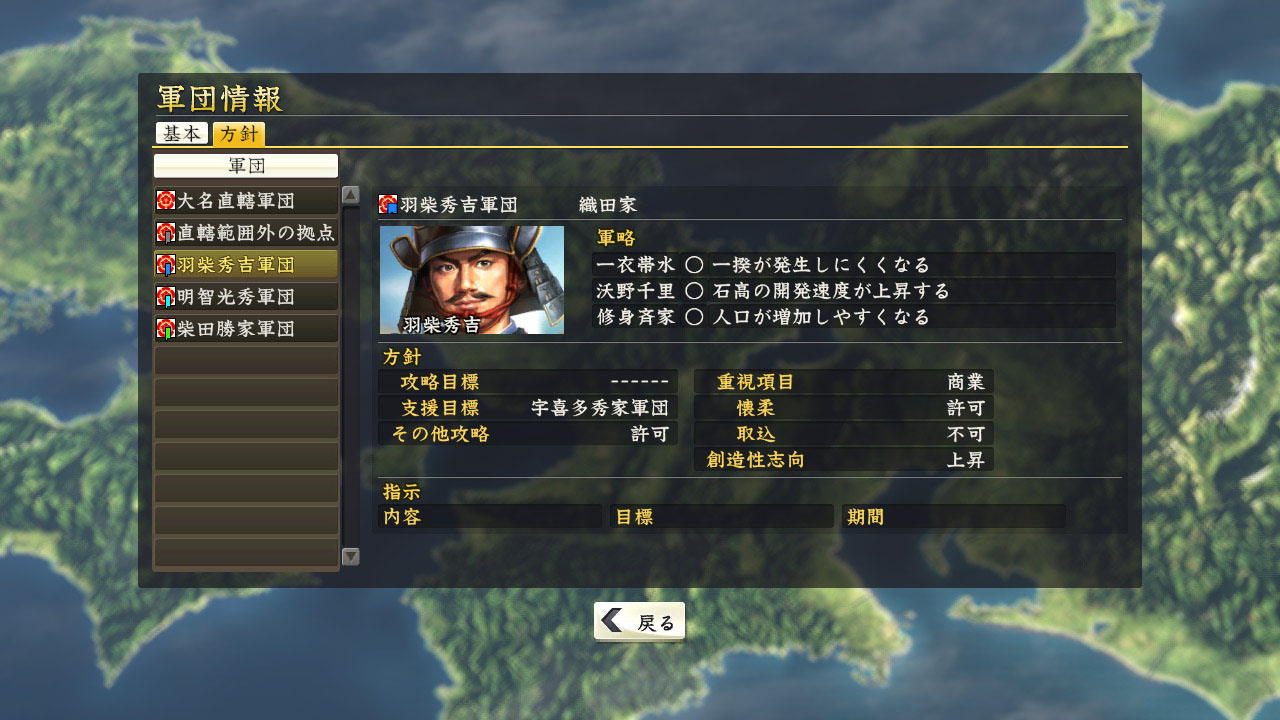Viewport: 1280px width, 720px height.
Task: Click the clan crest icon beside 明智光秀軍団
Action: (x=166, y=297)
